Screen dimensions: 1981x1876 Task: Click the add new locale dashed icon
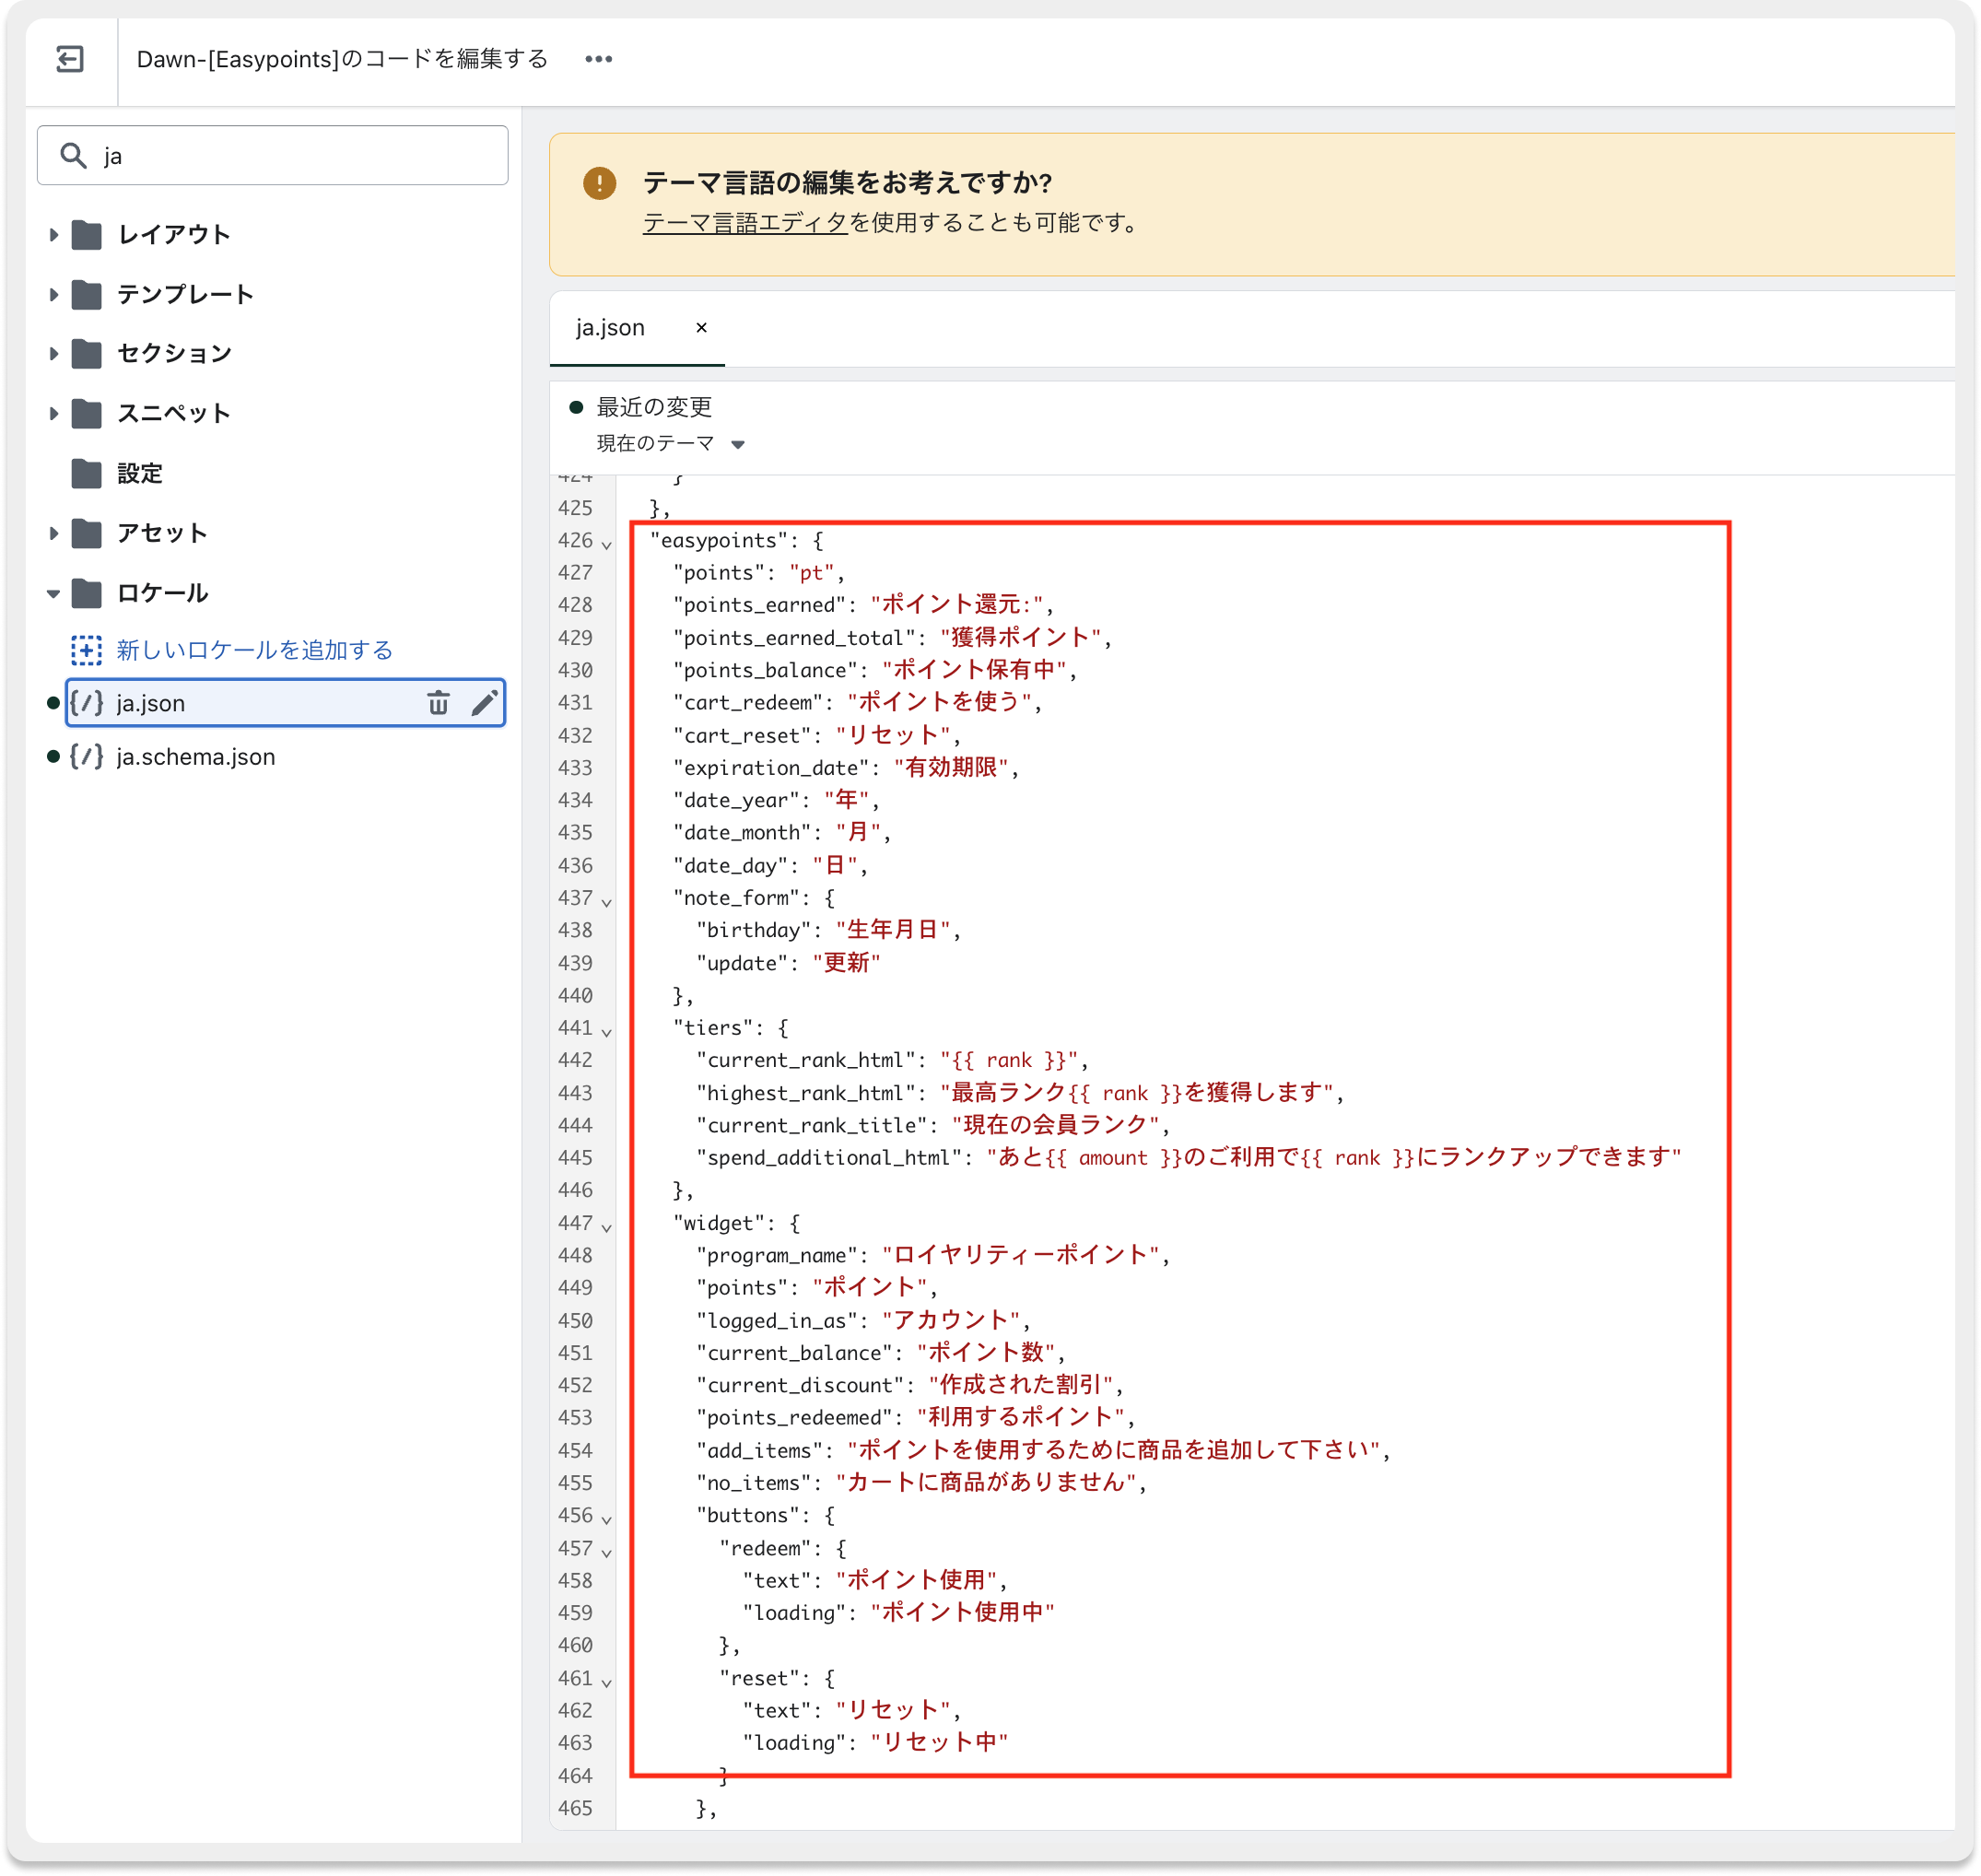[86, 650]
